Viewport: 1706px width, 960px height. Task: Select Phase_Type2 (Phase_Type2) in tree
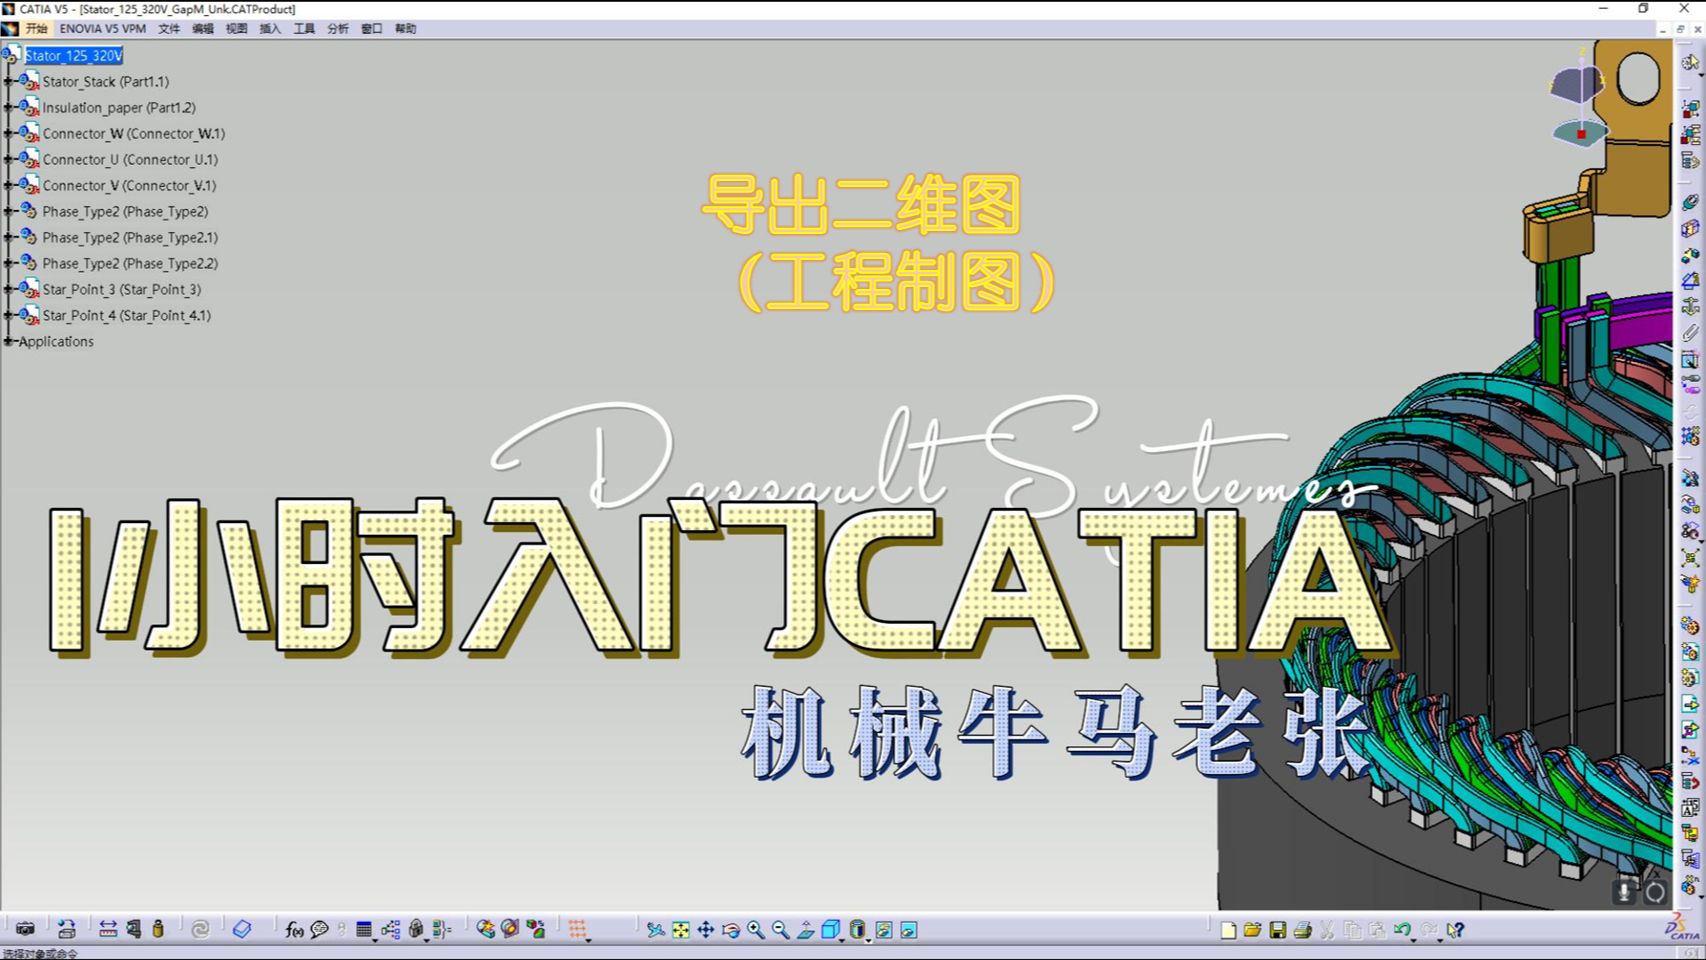pos(125,211)
